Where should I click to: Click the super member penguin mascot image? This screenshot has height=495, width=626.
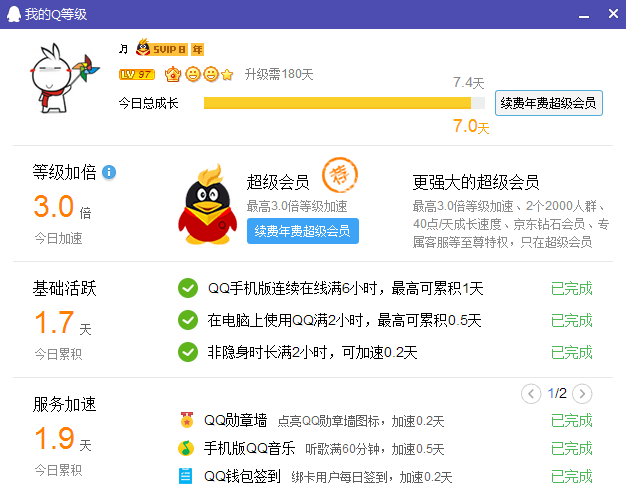coord(207,204)
